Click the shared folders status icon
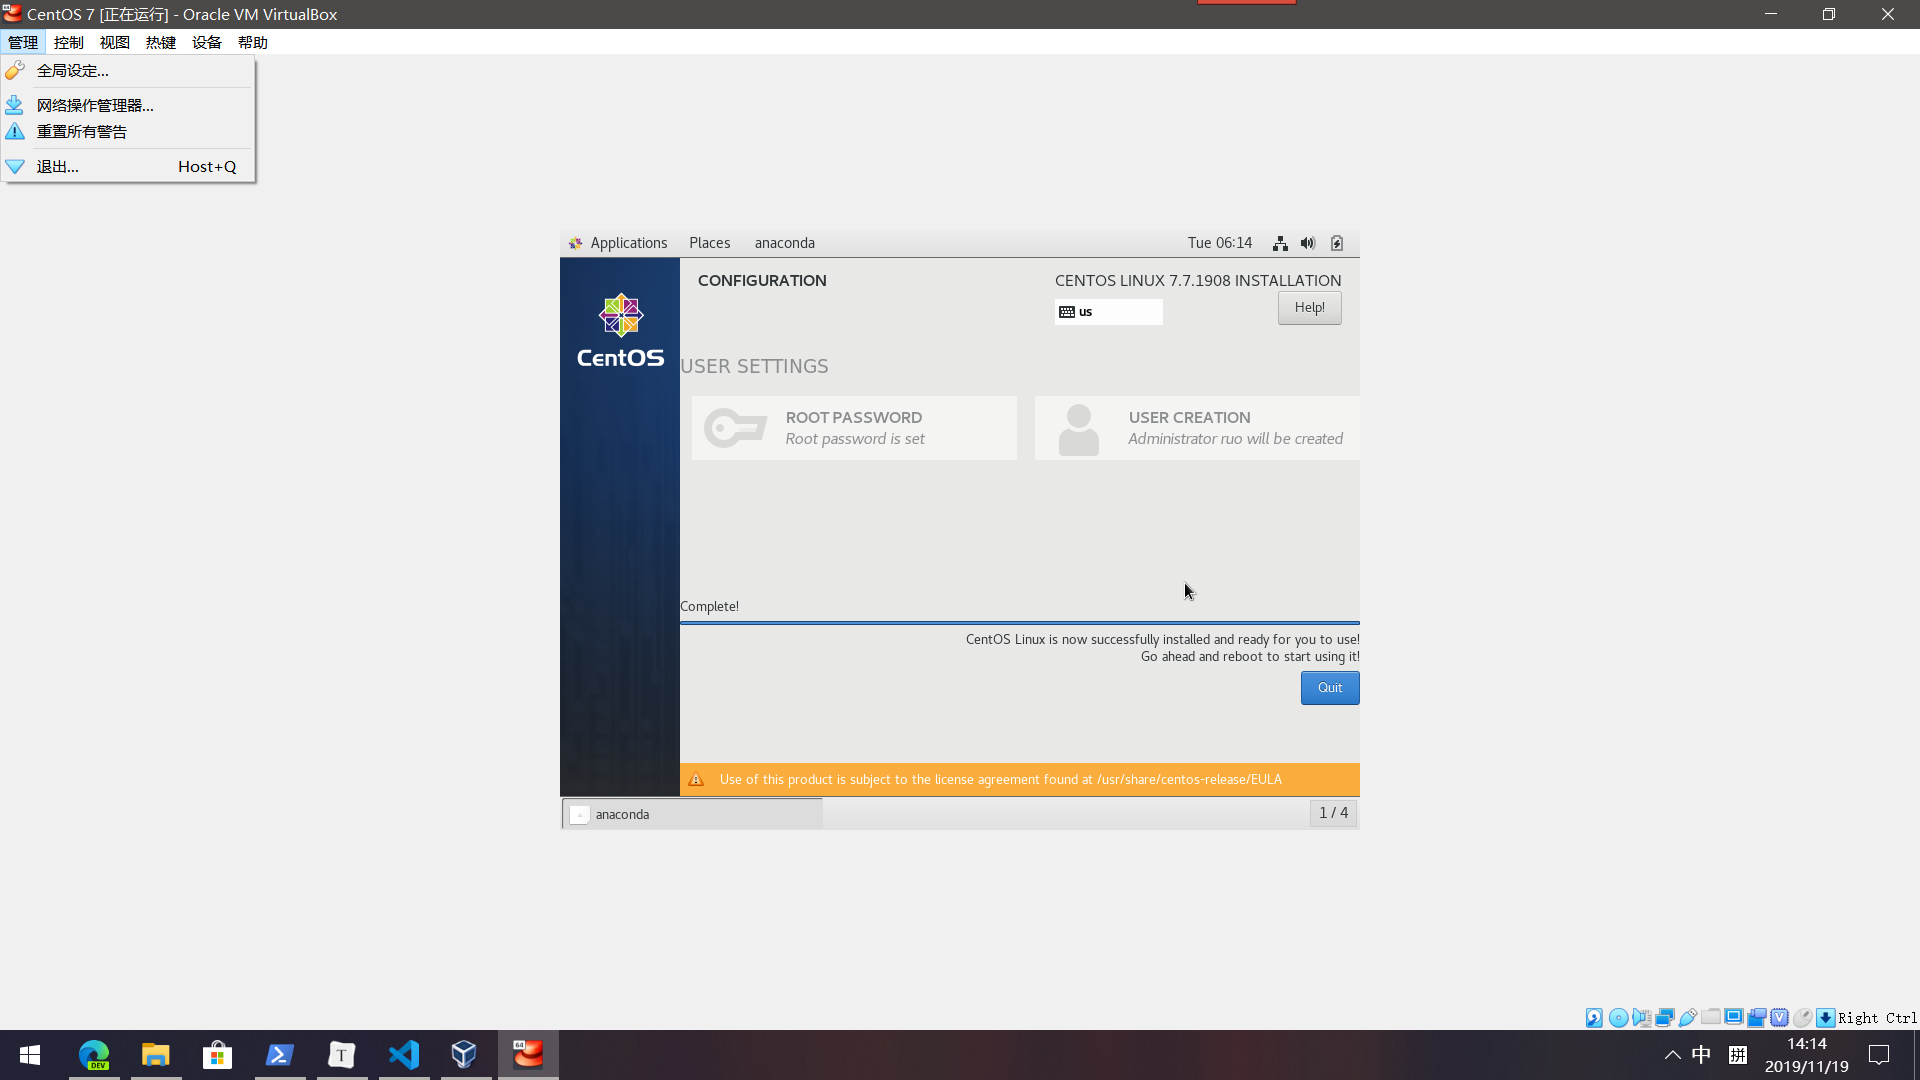This screenshot has height=1080, width=1920. pos(1711,1018)
